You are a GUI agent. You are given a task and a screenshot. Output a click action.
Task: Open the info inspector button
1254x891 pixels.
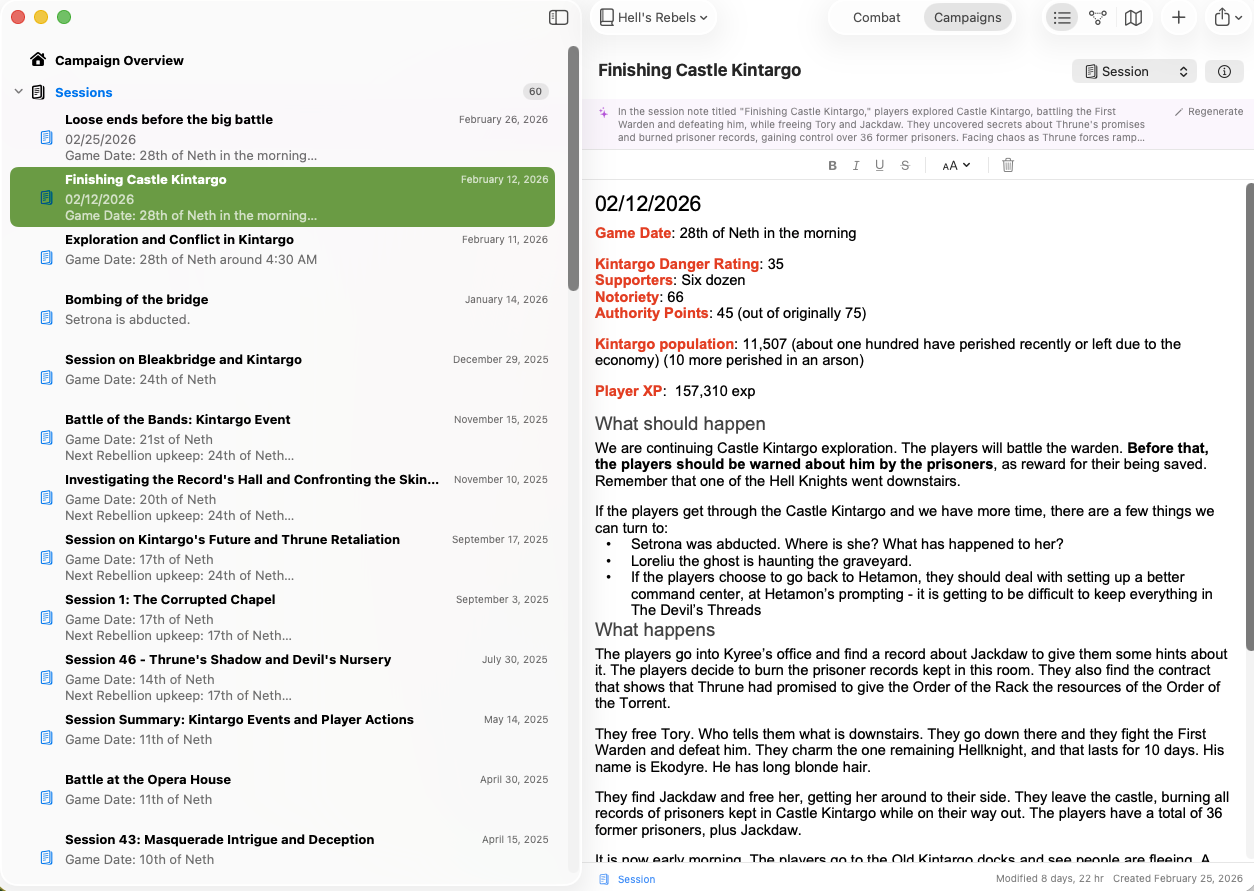pos(1224,72)
